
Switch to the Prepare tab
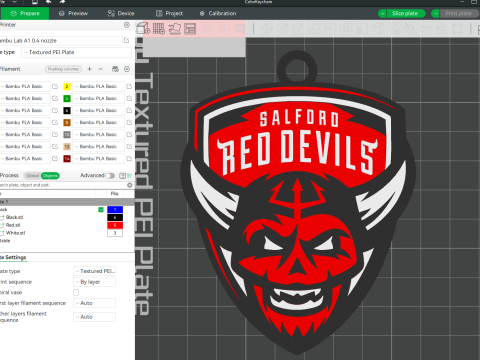25,13
